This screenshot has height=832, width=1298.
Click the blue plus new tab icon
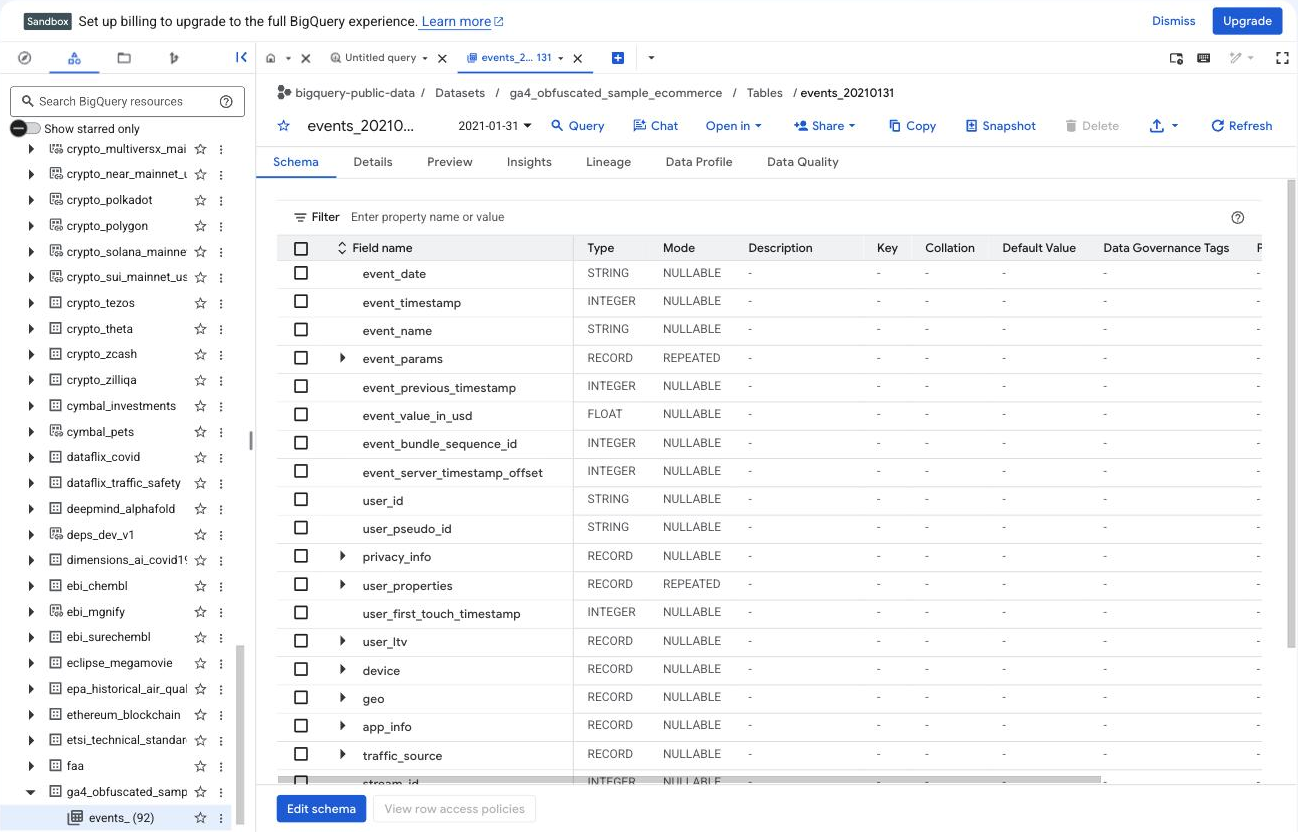point(618,58)
